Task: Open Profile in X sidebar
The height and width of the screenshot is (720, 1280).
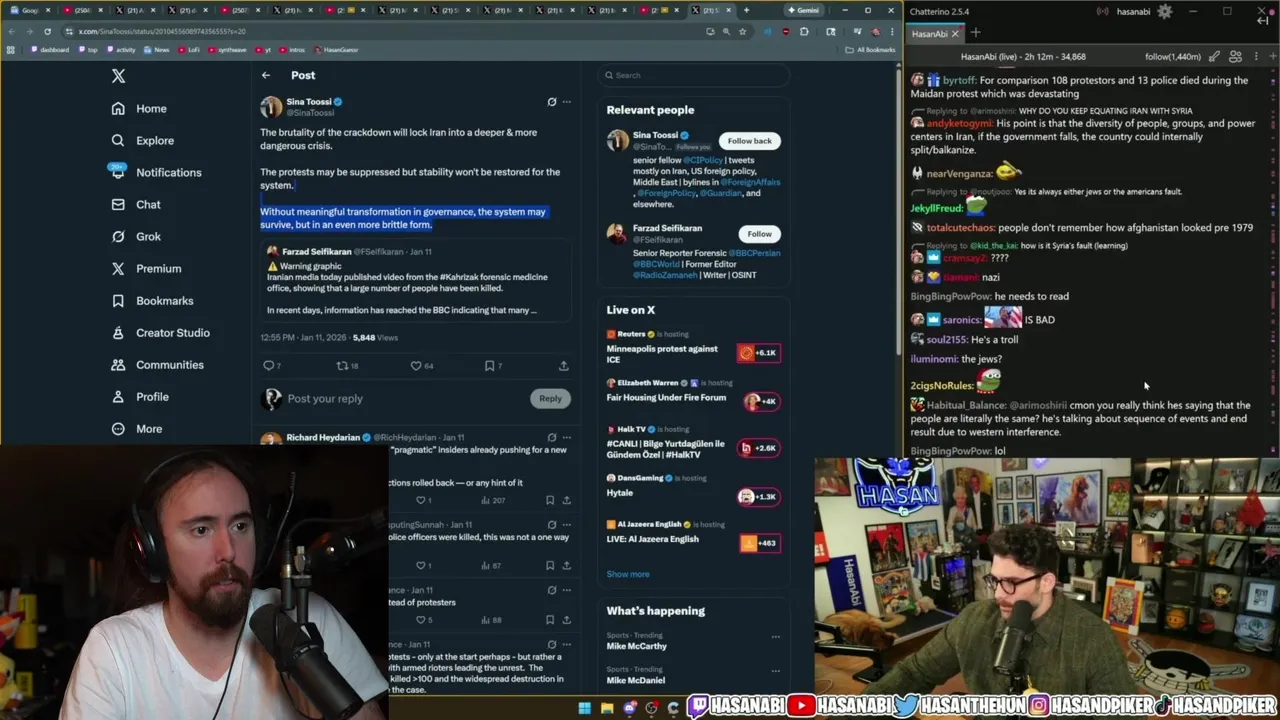Action: click(x=140, y=396)
